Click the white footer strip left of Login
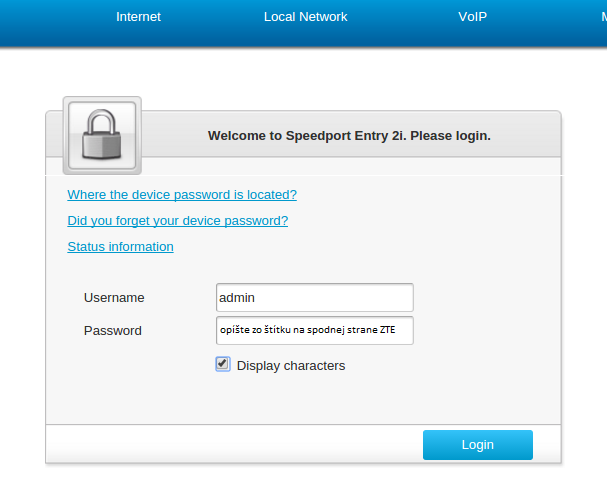The height and width of the screenshot is (498, 607). pyautogui.click(x=234, y=444)
